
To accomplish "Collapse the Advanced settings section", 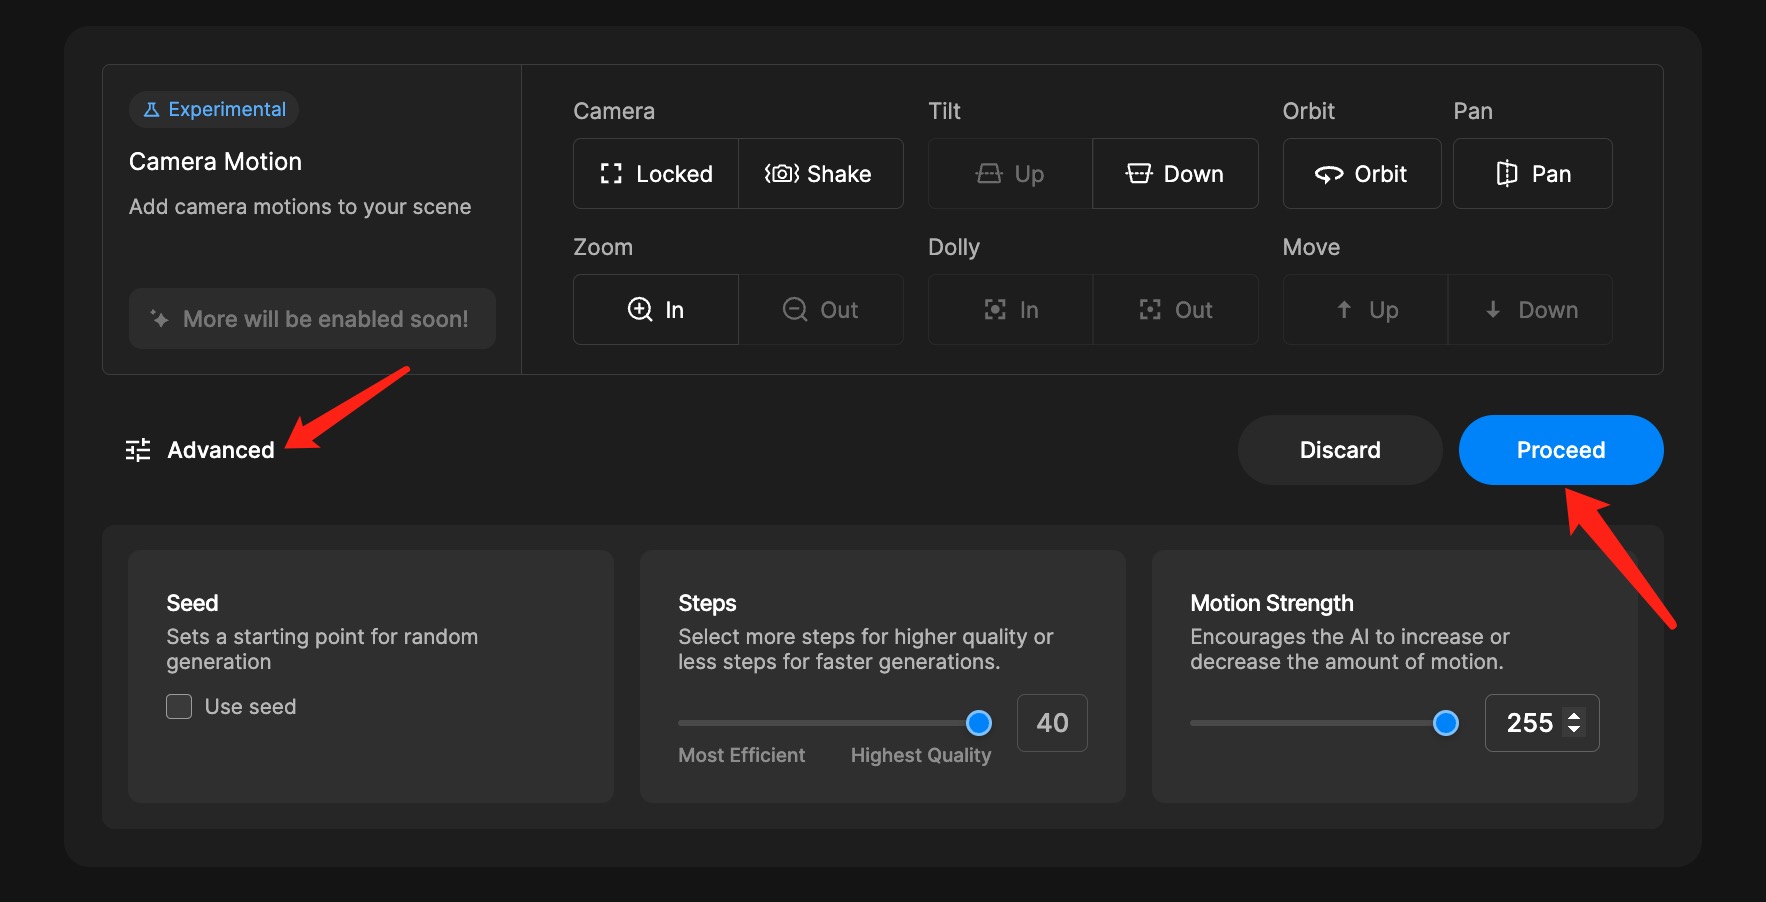I will coord(200,450).
